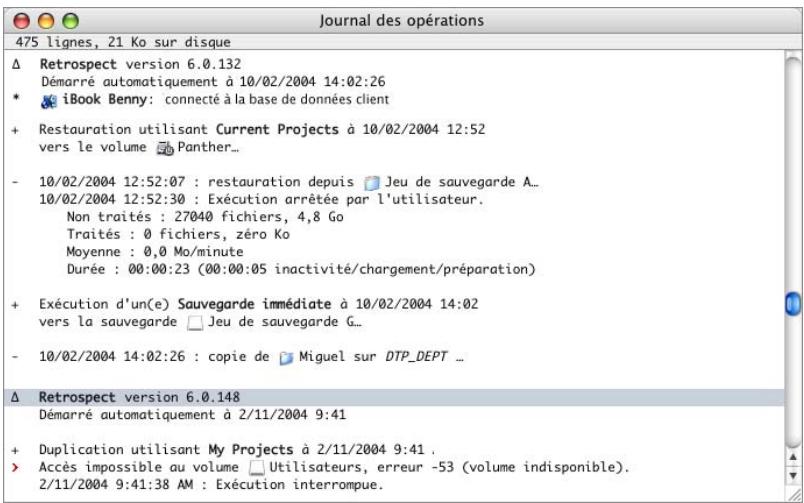
Task: Click the scroll down arrow
Action: click(x=793, y=475)
